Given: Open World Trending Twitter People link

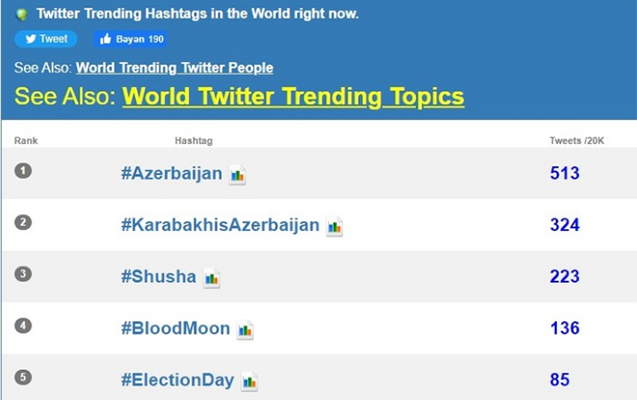Looking at the screenshot, I should pyautogui.click(x=174, y=68).
